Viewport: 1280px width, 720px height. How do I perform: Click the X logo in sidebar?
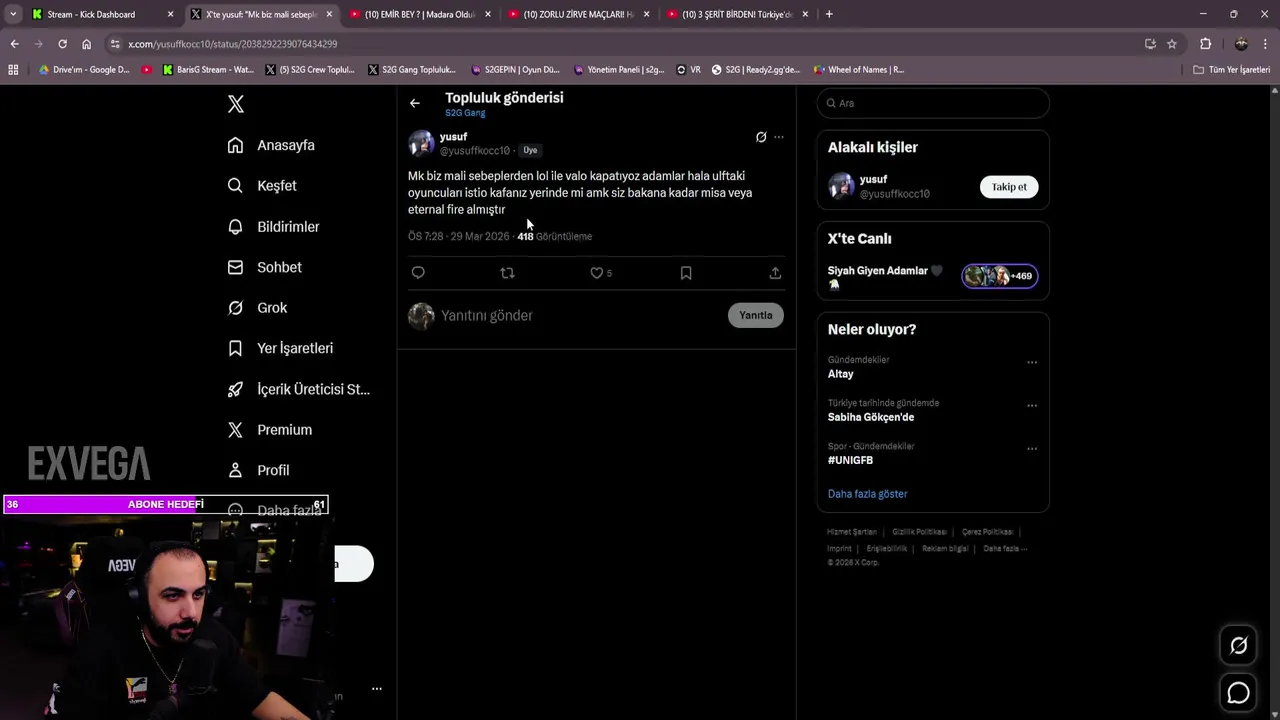coord(236,104)
